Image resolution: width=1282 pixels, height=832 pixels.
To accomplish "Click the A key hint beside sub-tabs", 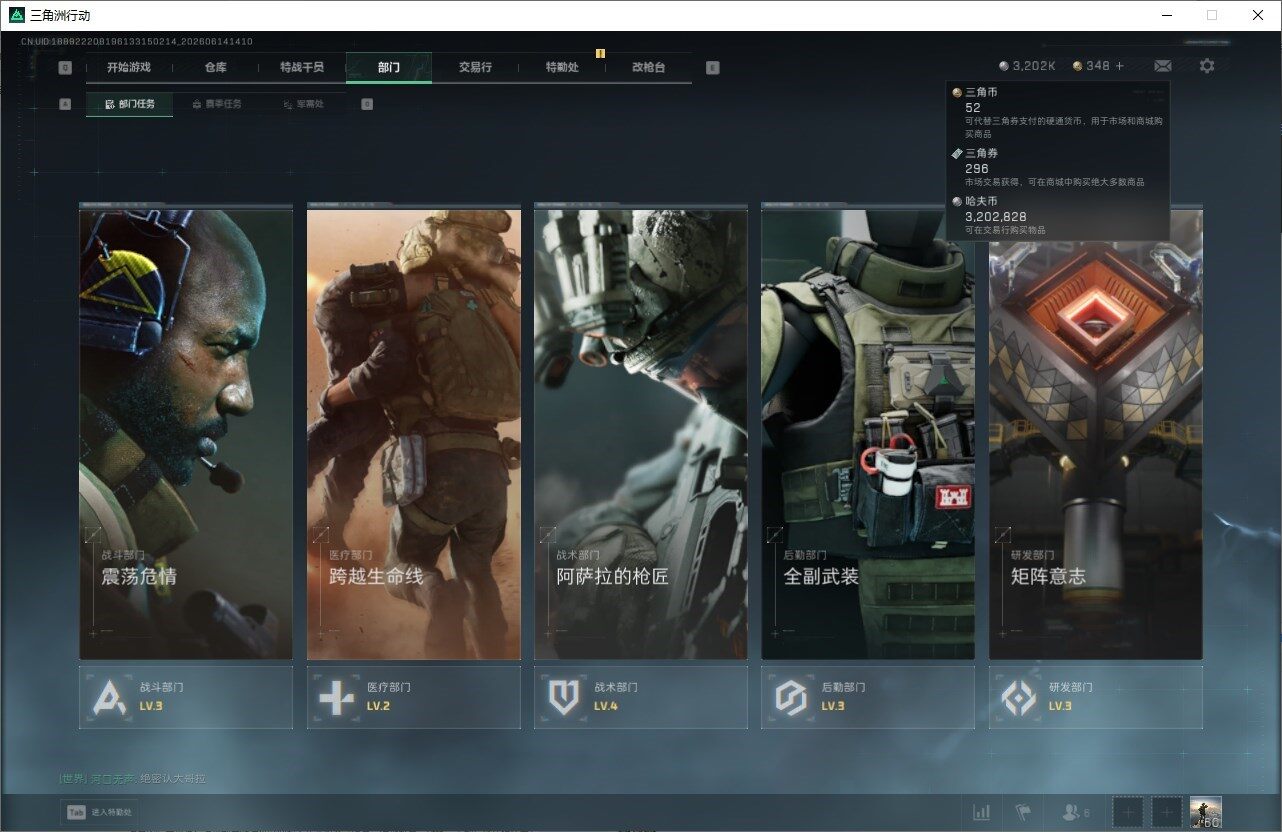I will click(65, 104).
